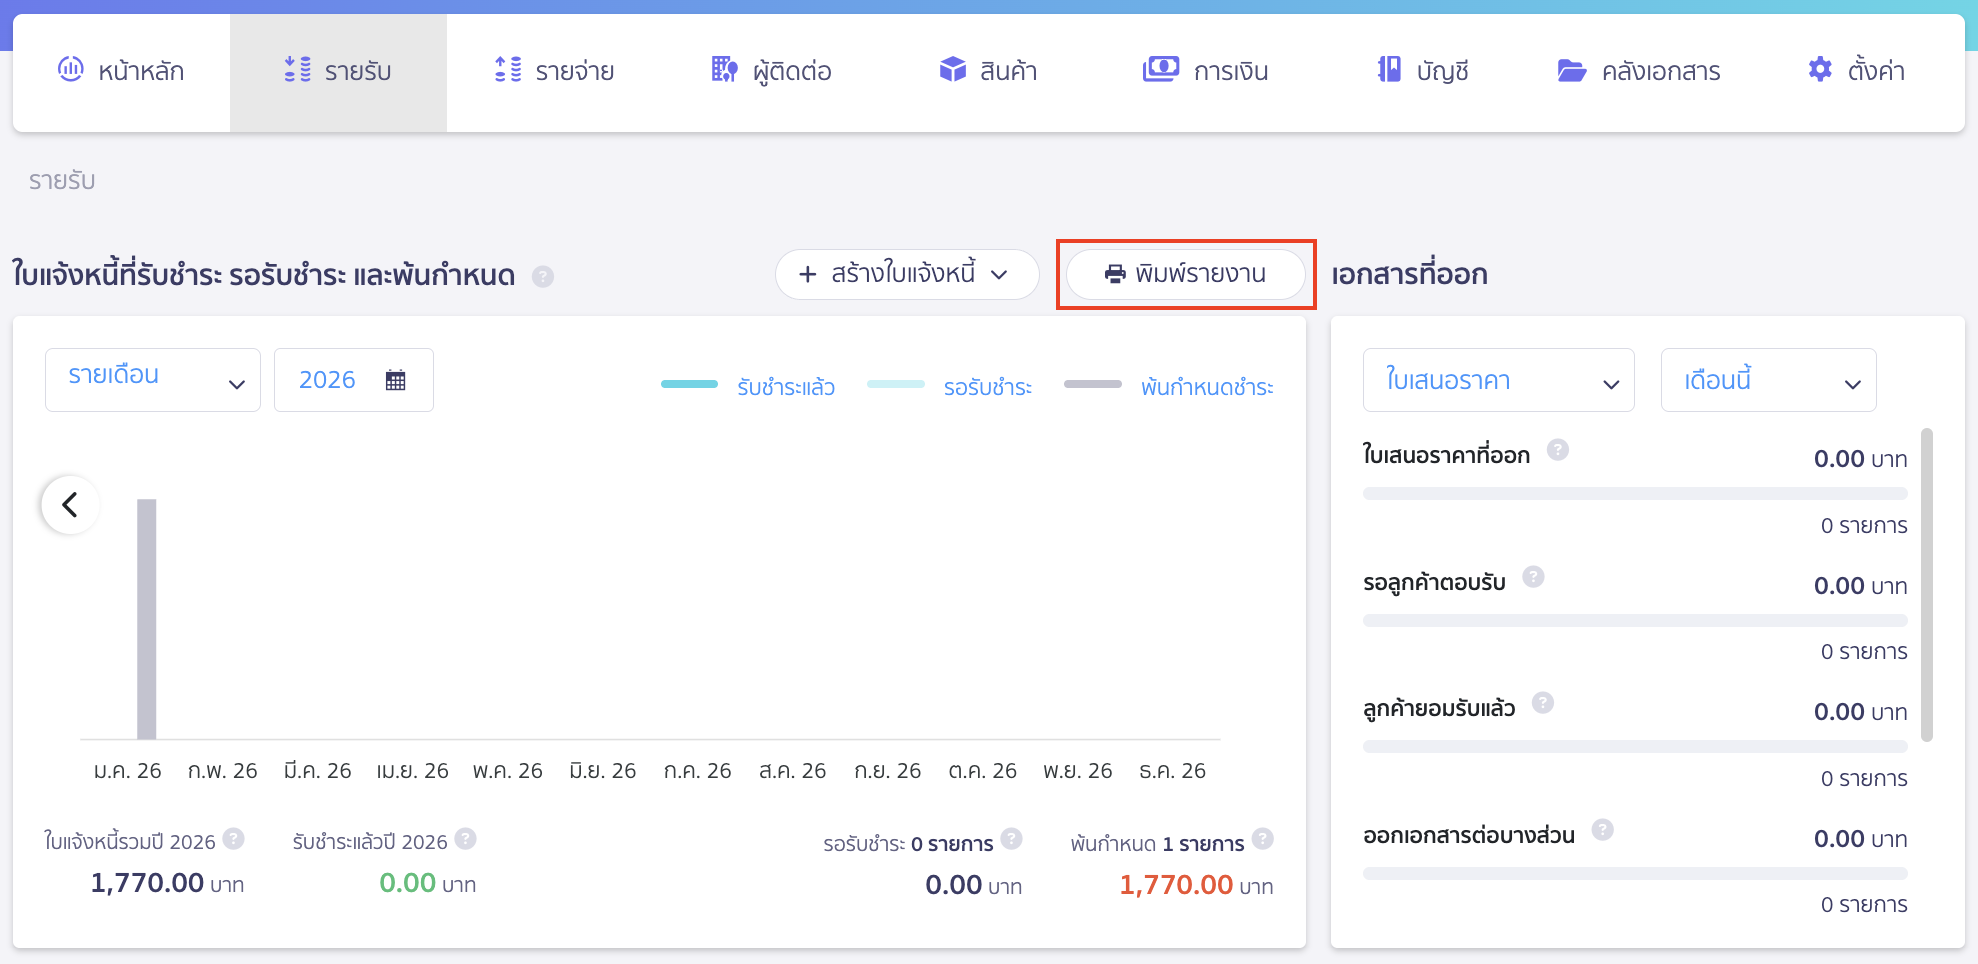Screen dimensions: 1978x964
Task: Open the ใบเสนอราคา document type dropdown
Action: pyautogui.click(x=1497, y=381)
